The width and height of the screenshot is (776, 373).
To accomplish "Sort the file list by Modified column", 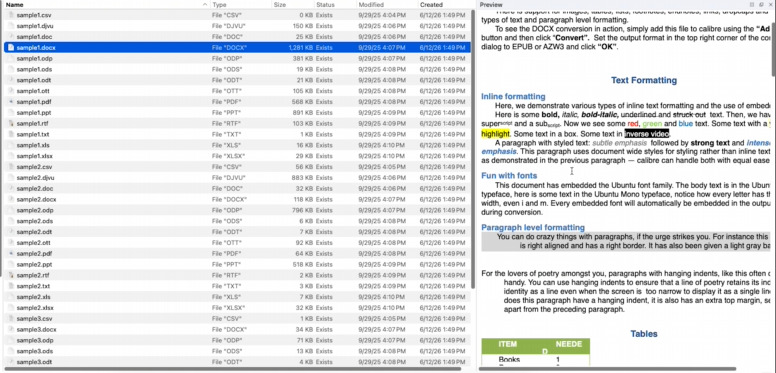I will pos(387,4).
